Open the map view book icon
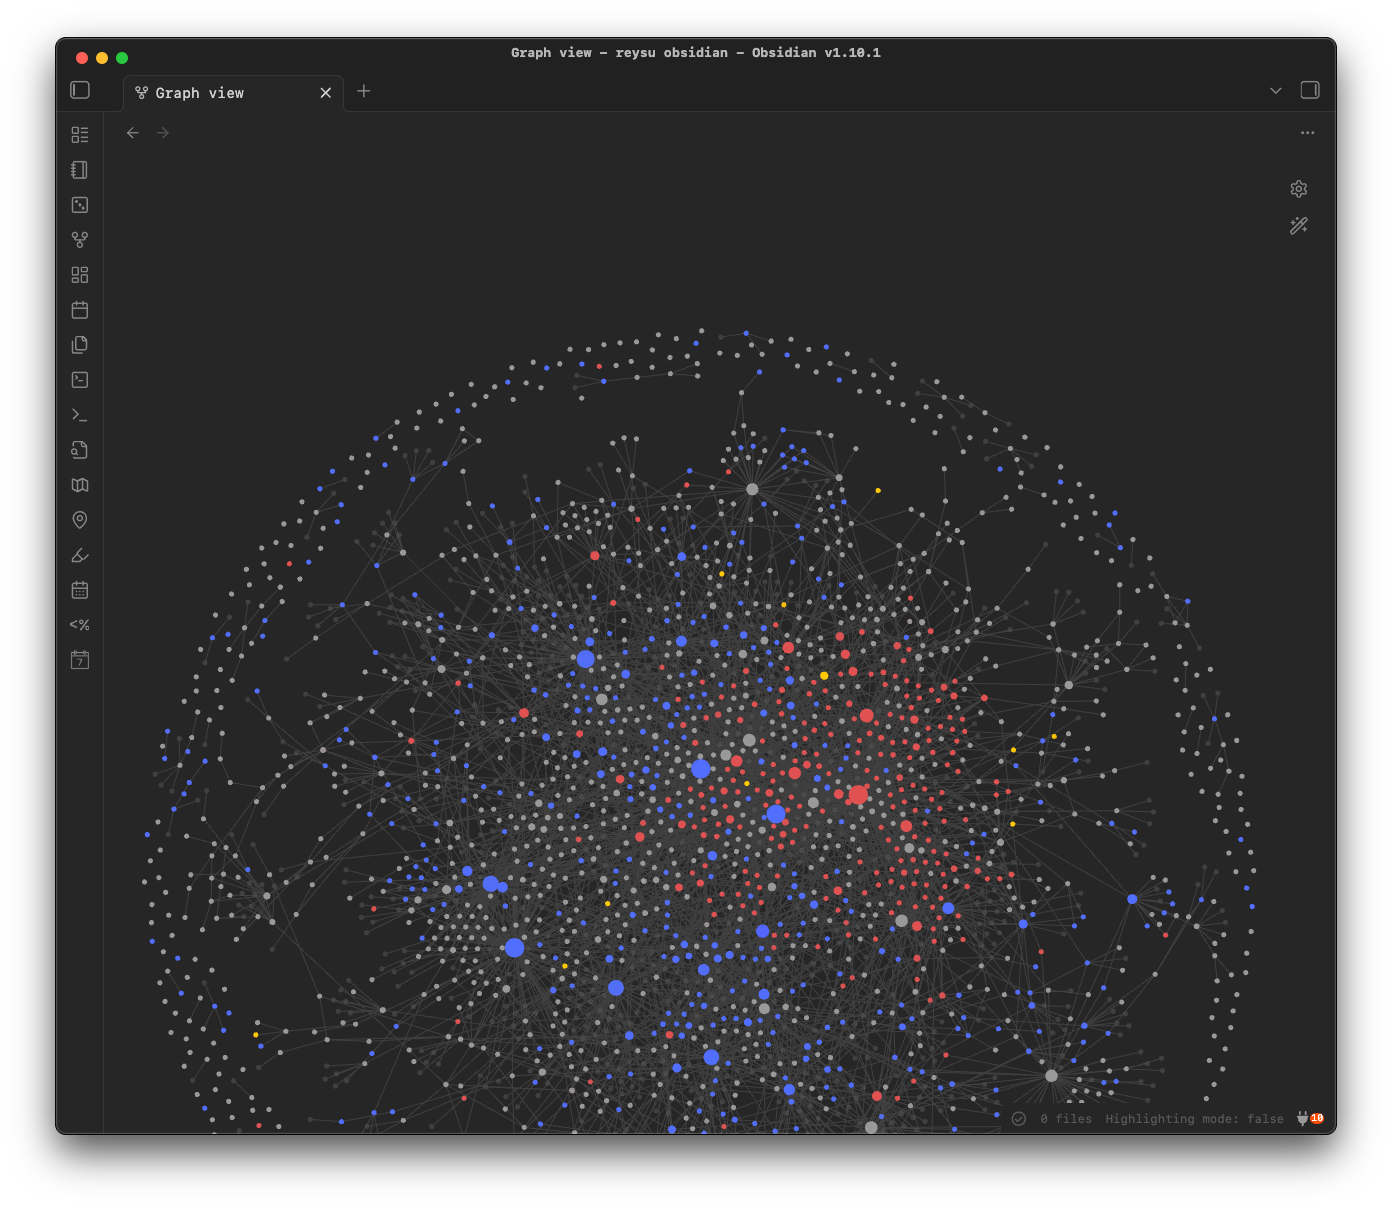The height and width of the screenshot is (1208, 1392). coord(80,485)
